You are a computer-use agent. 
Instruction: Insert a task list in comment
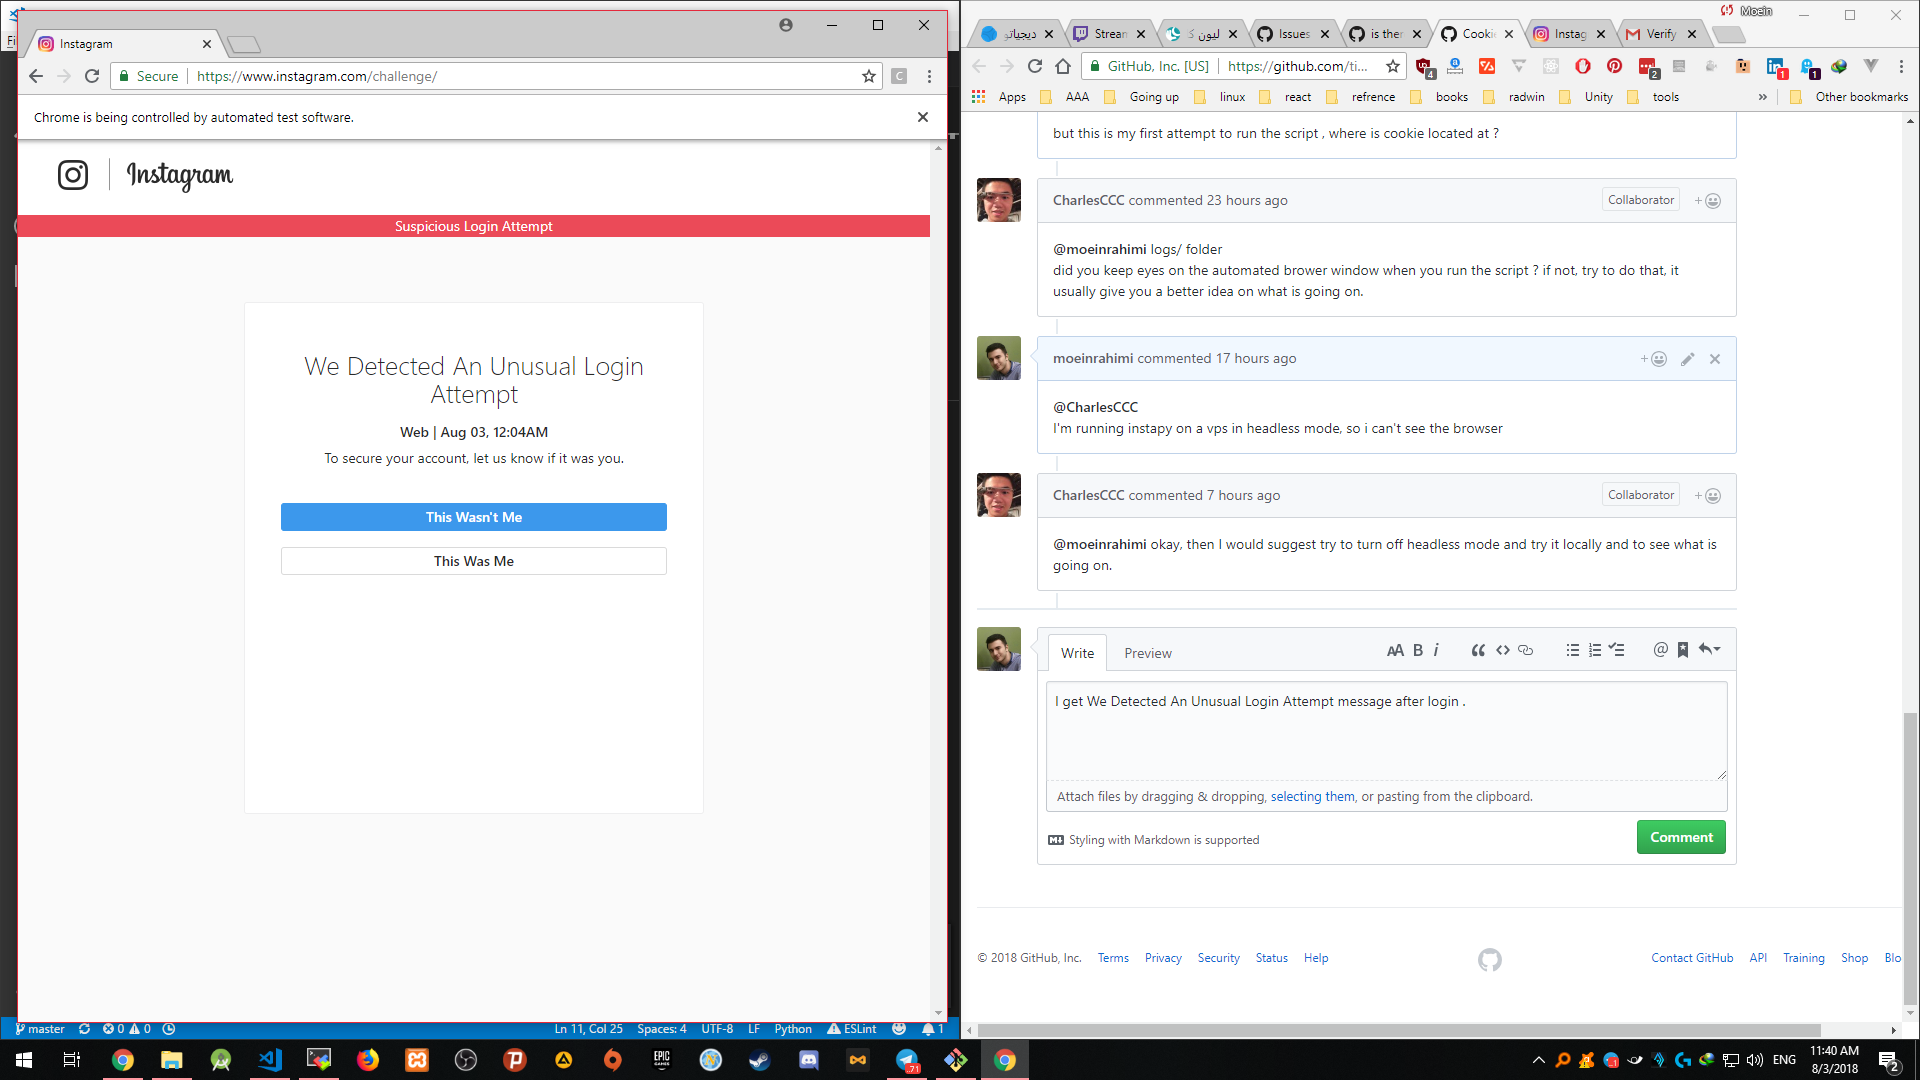[1617, 650]
